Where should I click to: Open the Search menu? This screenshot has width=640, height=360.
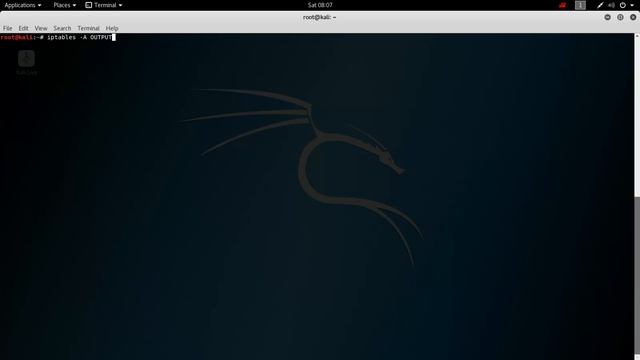click(62, 28)
